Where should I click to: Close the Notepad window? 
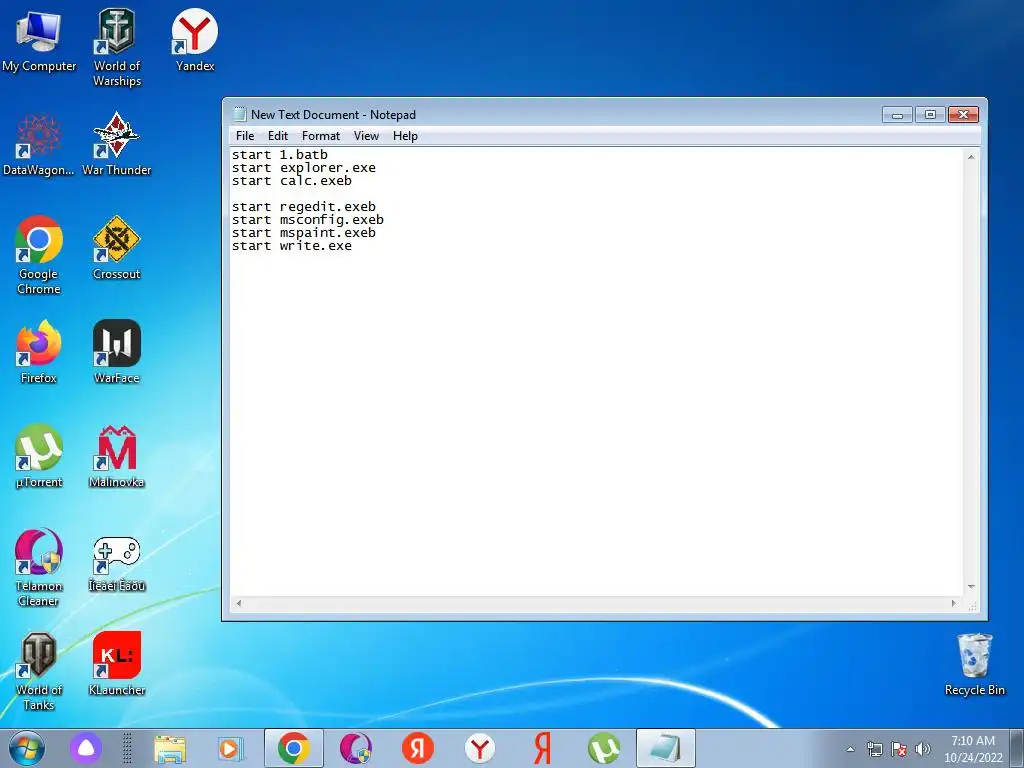(x=963, y=115)
